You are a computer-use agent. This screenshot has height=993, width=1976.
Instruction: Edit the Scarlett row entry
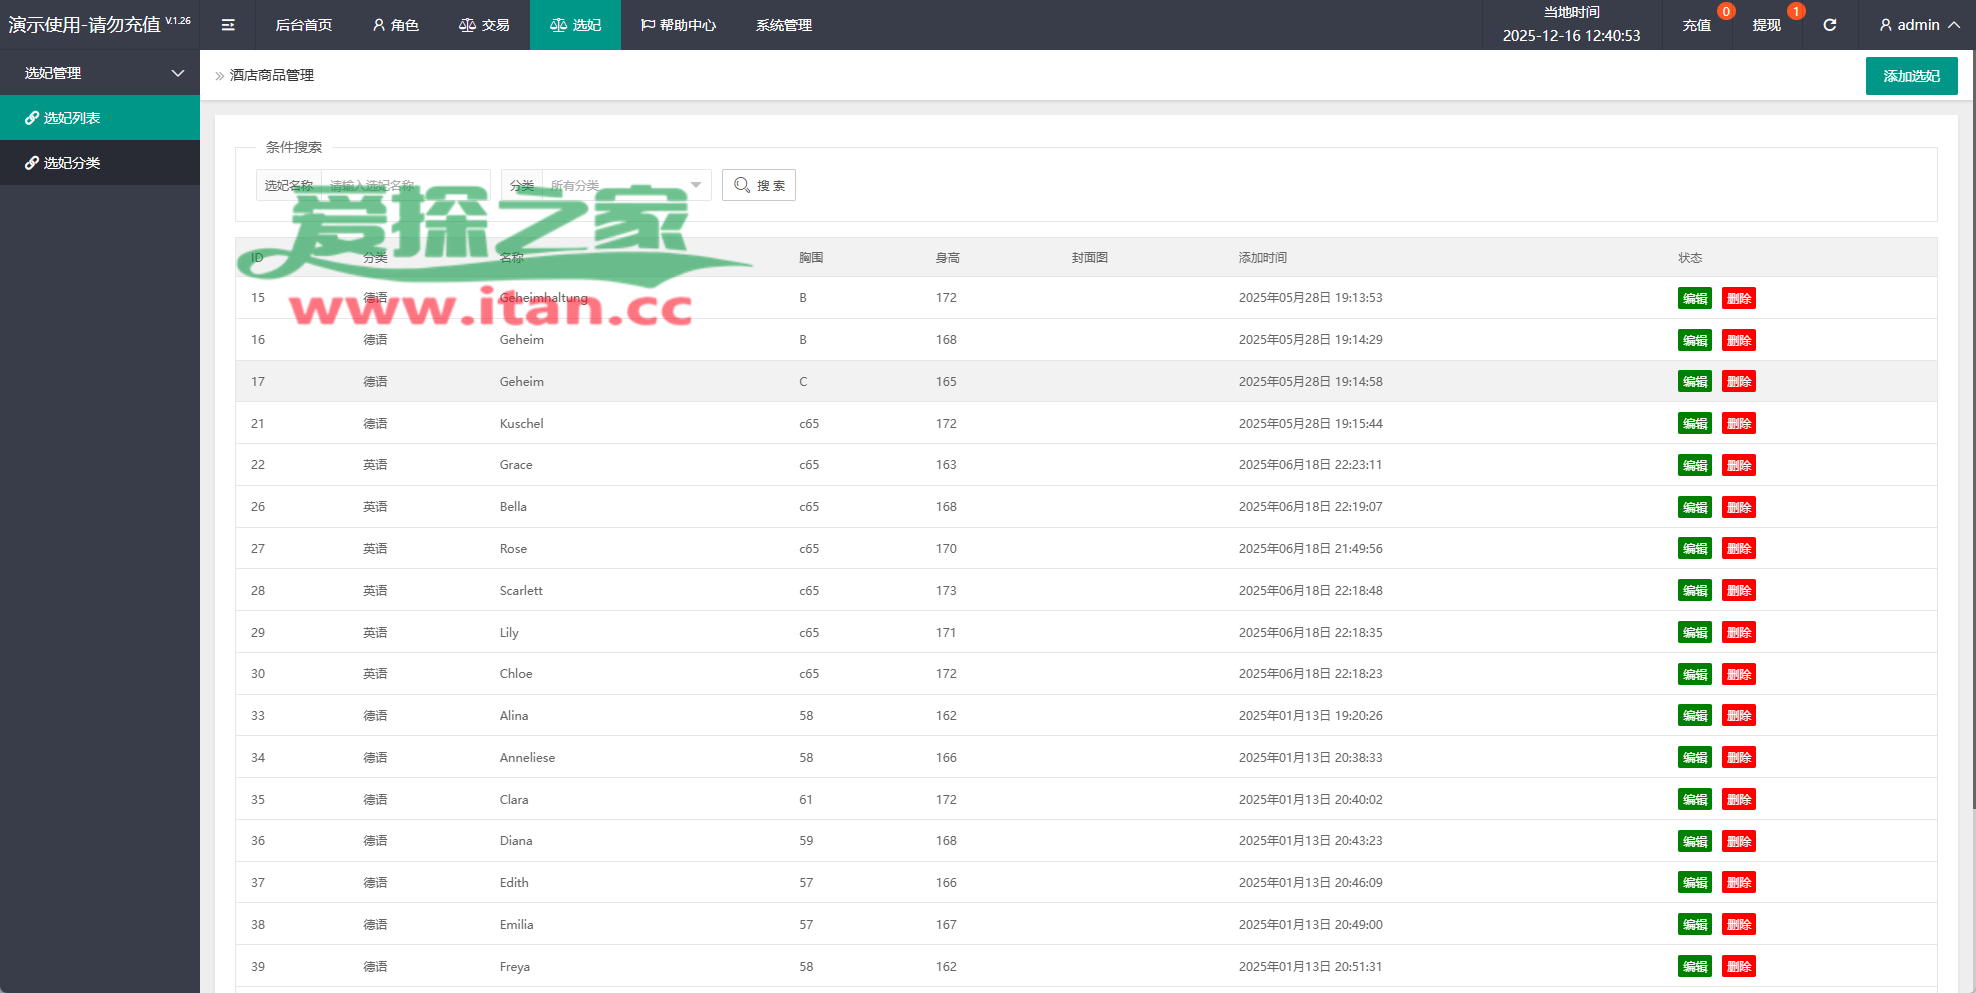[x=1694, y=591]
